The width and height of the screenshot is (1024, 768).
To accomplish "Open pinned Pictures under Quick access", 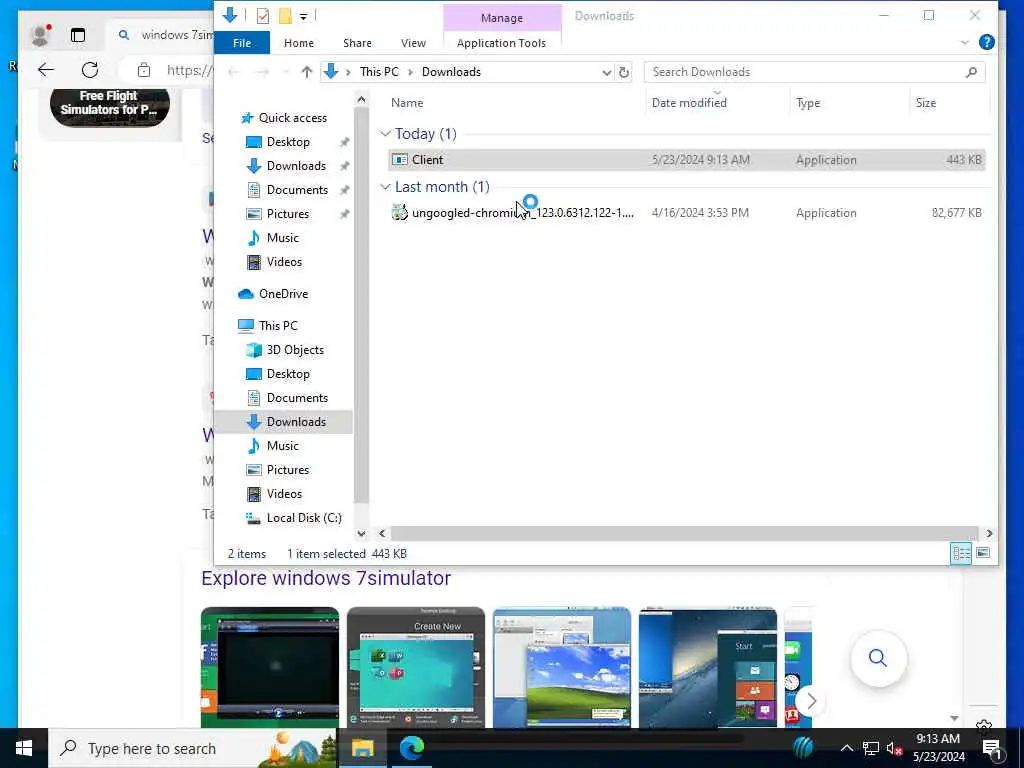I will click(x=287, y=214).
